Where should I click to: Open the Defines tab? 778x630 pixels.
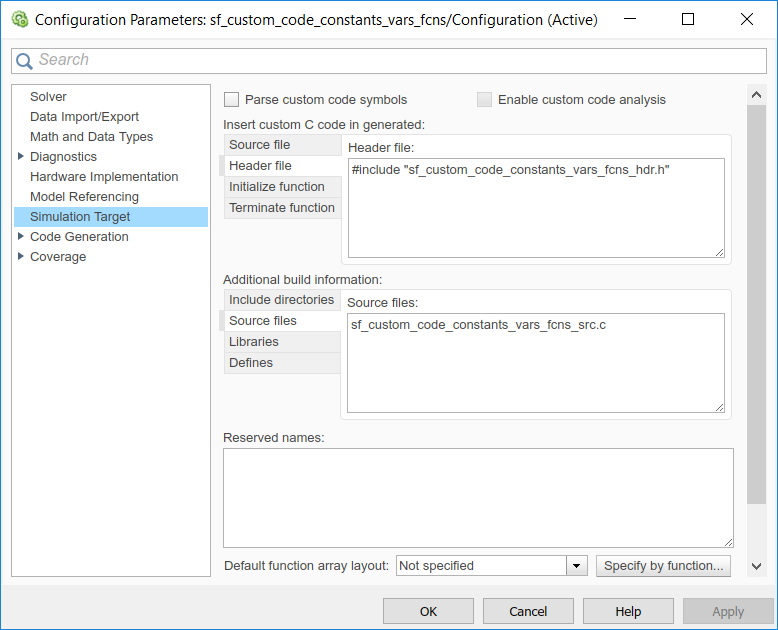282,363
